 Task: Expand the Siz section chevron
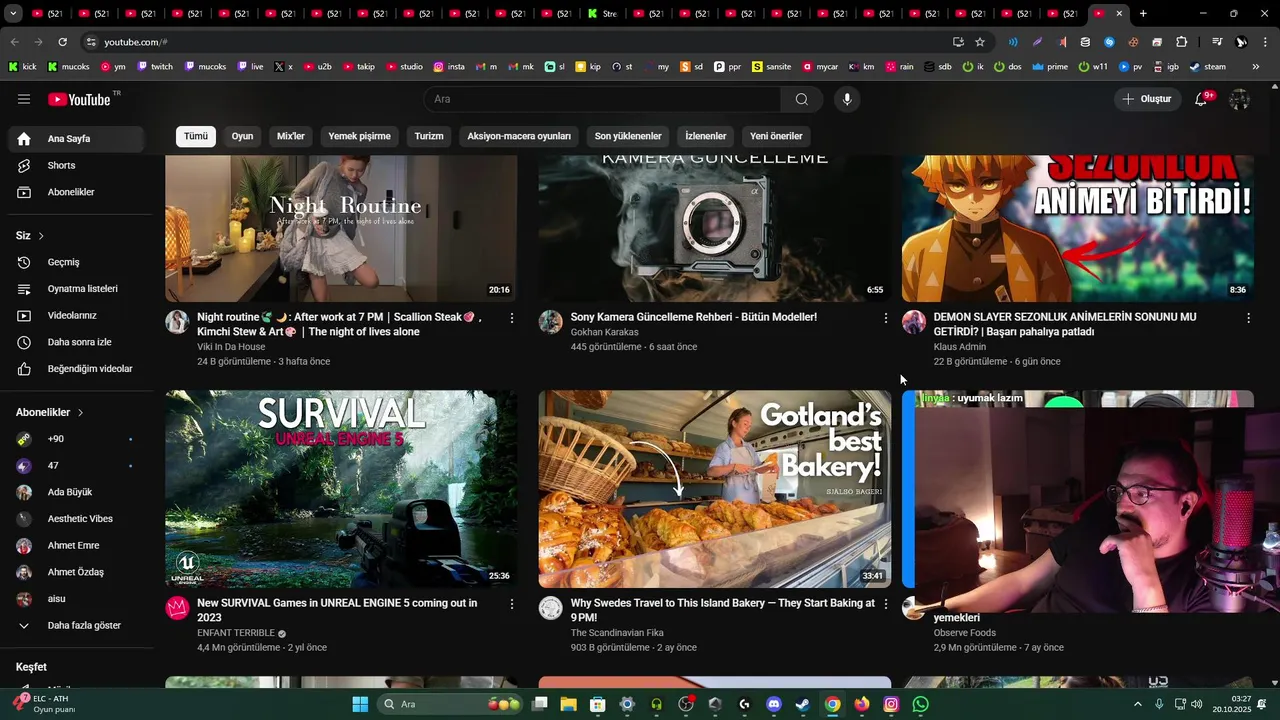pos(41,236)
